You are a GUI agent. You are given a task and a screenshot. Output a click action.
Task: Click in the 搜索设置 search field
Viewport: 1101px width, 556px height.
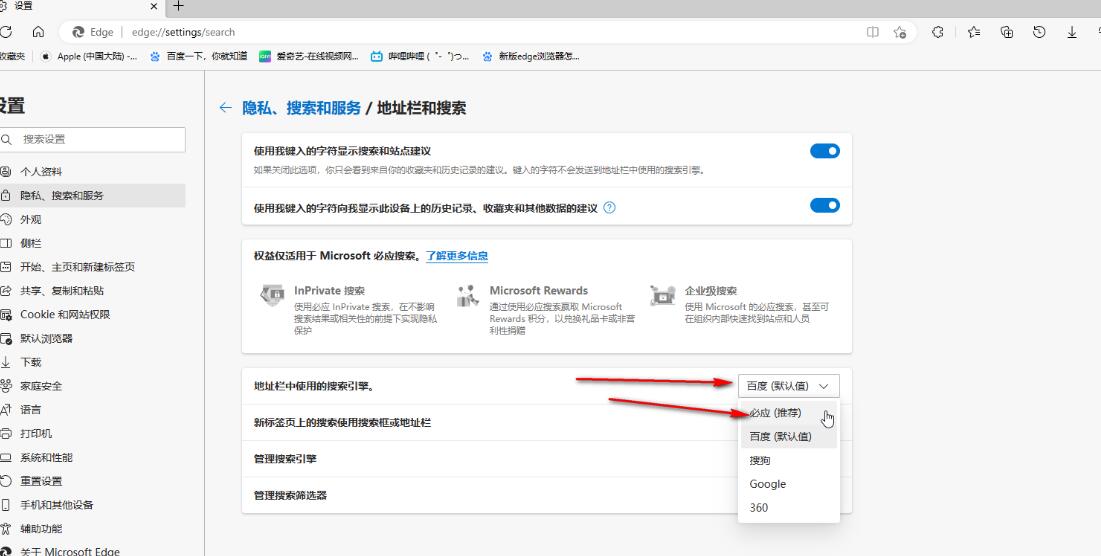coord(93,140)
